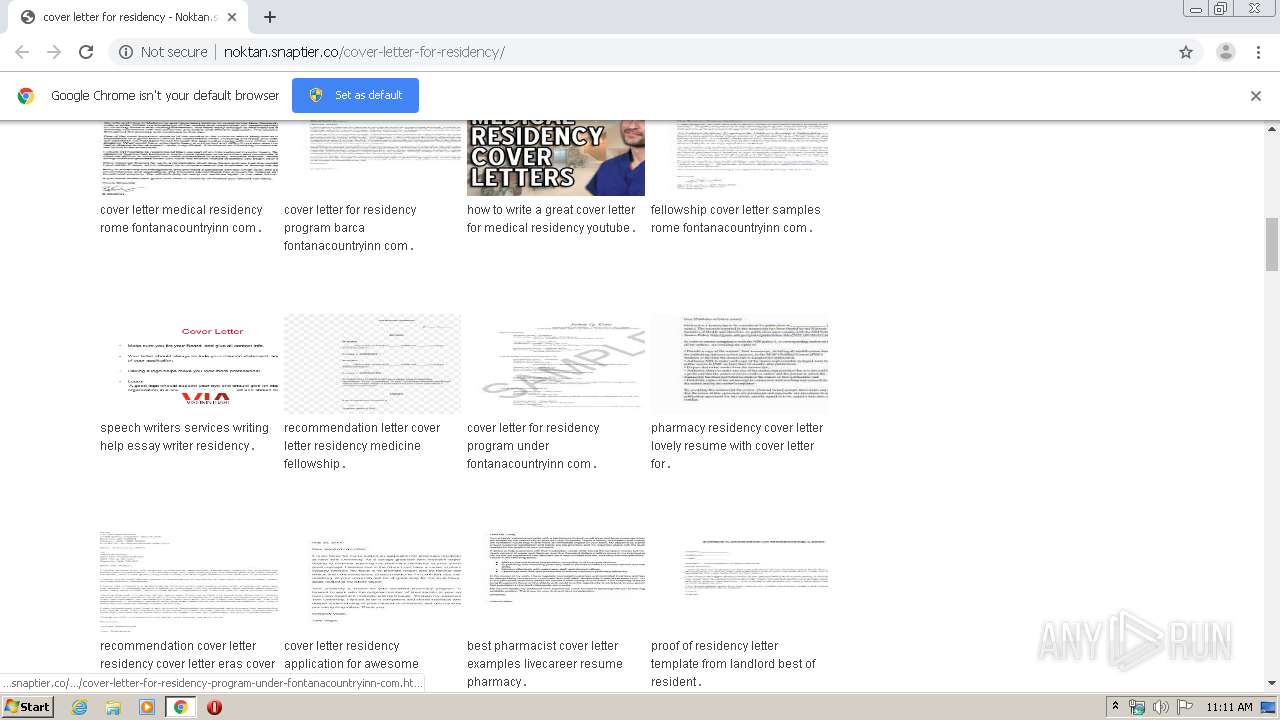
Task: Open the pharmacy residency cover letter thumbnail
Action: click(x=740, y=364)
